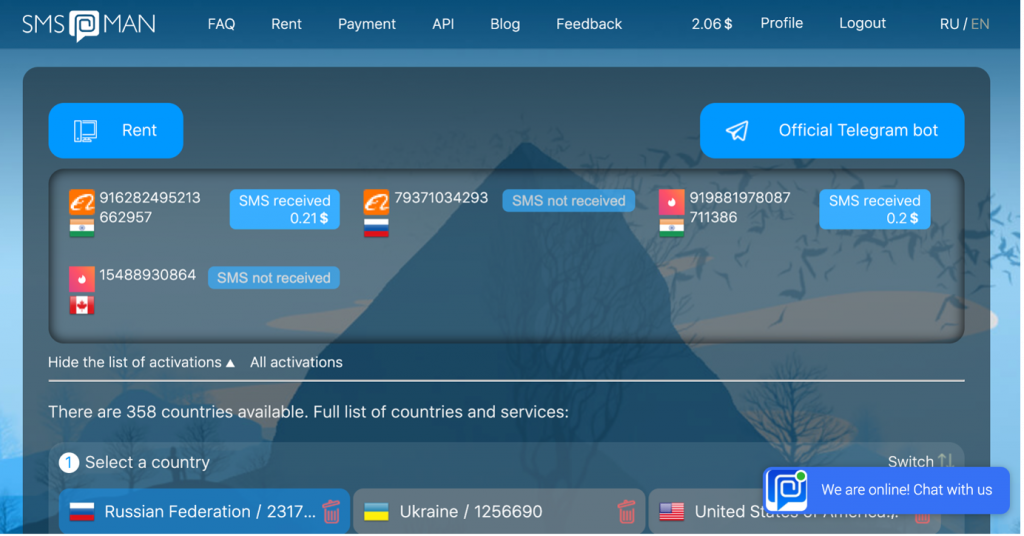Click the Canada flag under 15488930864
The image size is (1024, 536).
(x=81, y=305)
